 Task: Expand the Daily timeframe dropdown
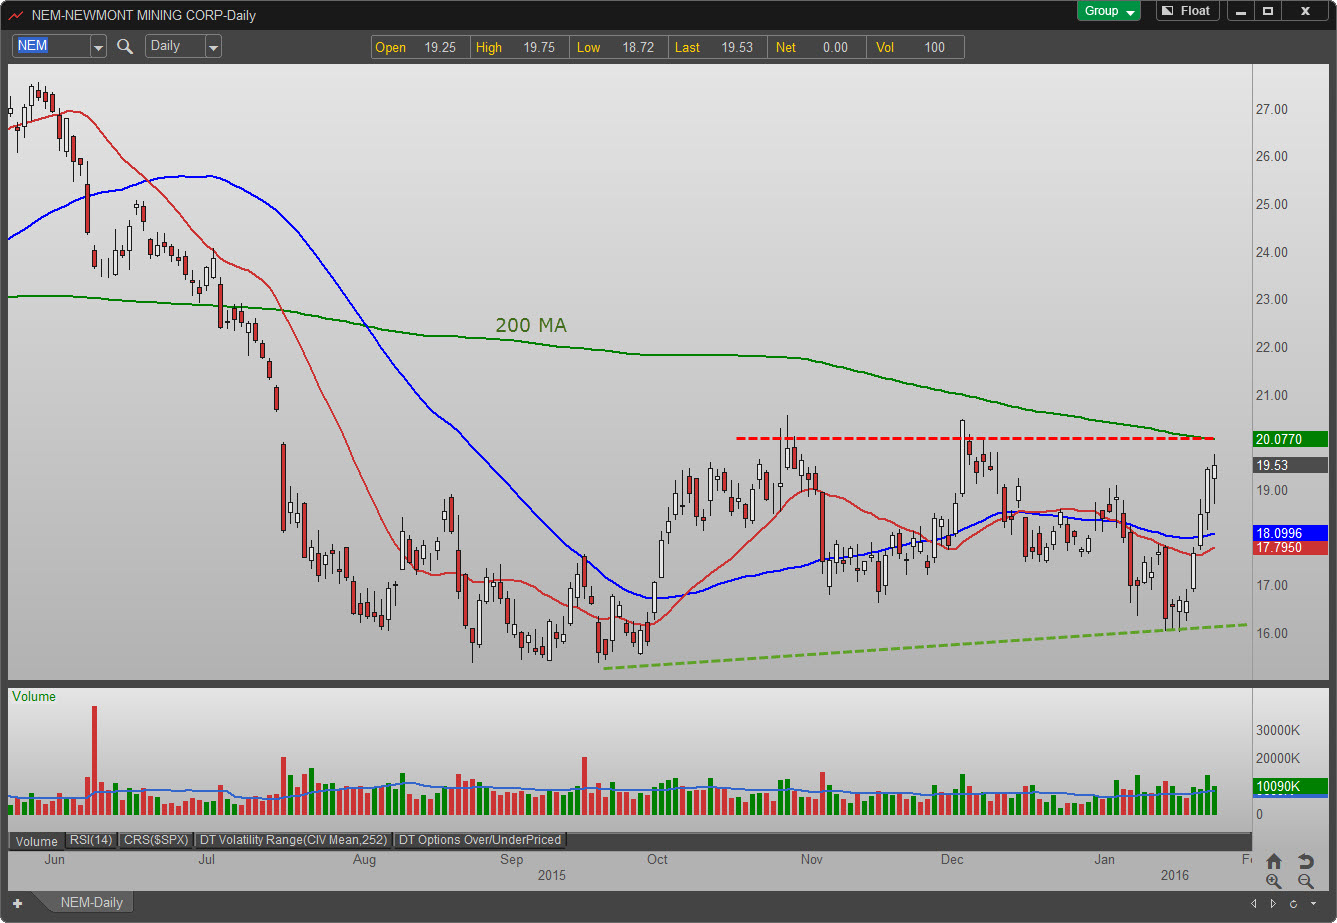pyautogui.click(x=213, y=47)
